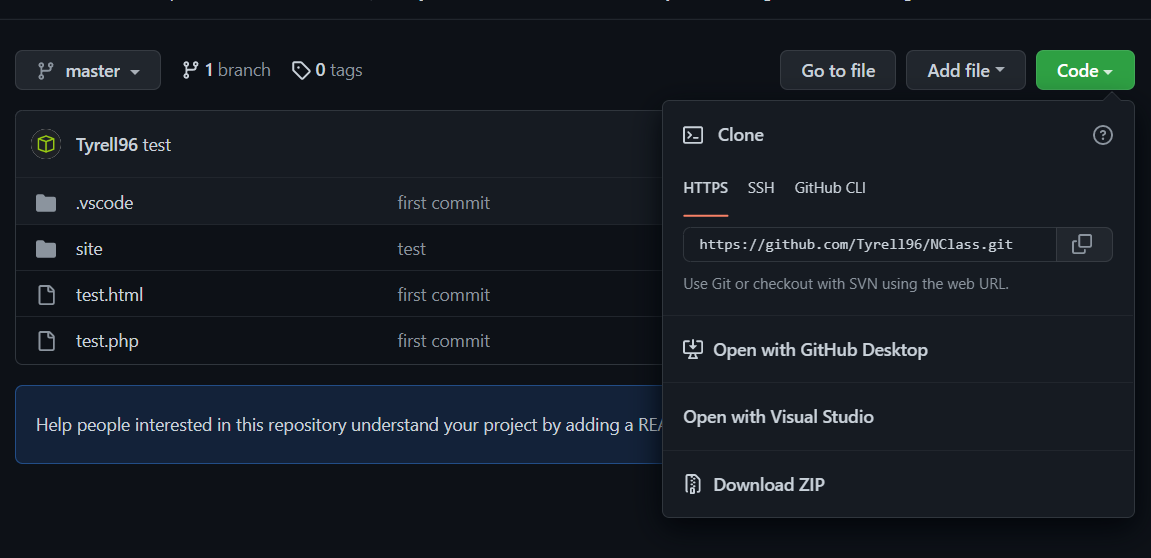The height and width of the screenshot is (558, 1151).
Task: Open the test.php file
Action: point(107,341)
